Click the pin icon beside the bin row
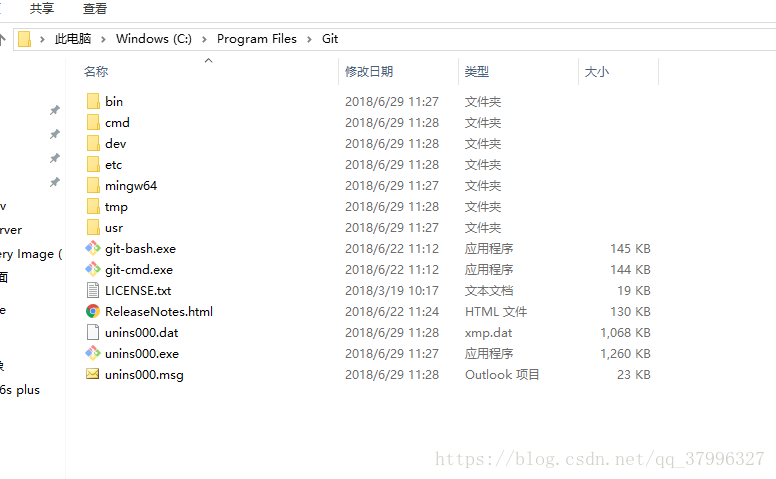The image size is (776, 479). click(54, 110)
